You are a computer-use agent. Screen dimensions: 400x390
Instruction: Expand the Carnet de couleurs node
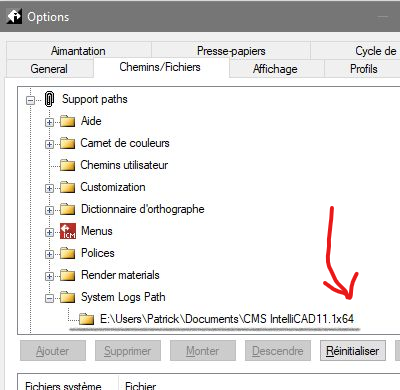[x=49, y=144]
